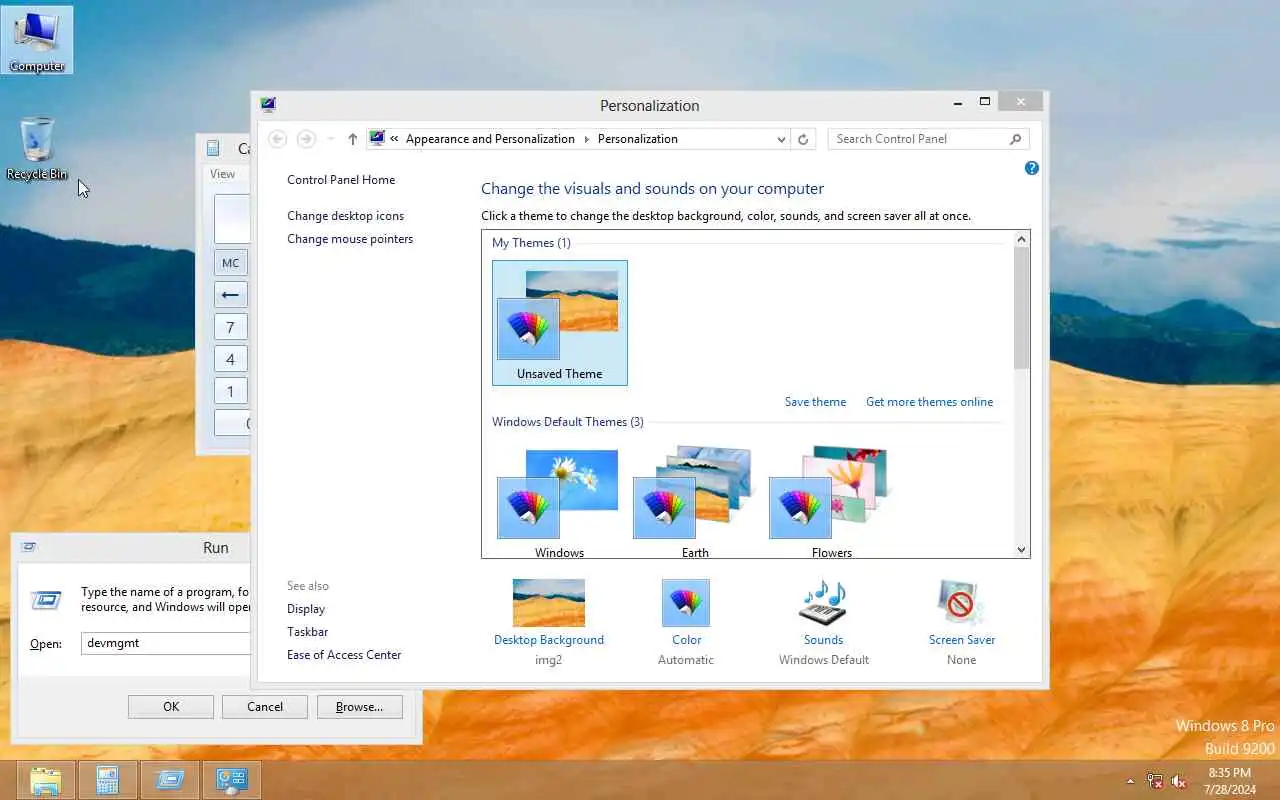The height and width of the screenshot is (800, 1280).
Task: Click the 4 key in Calculator
Action: pos(231,359)
